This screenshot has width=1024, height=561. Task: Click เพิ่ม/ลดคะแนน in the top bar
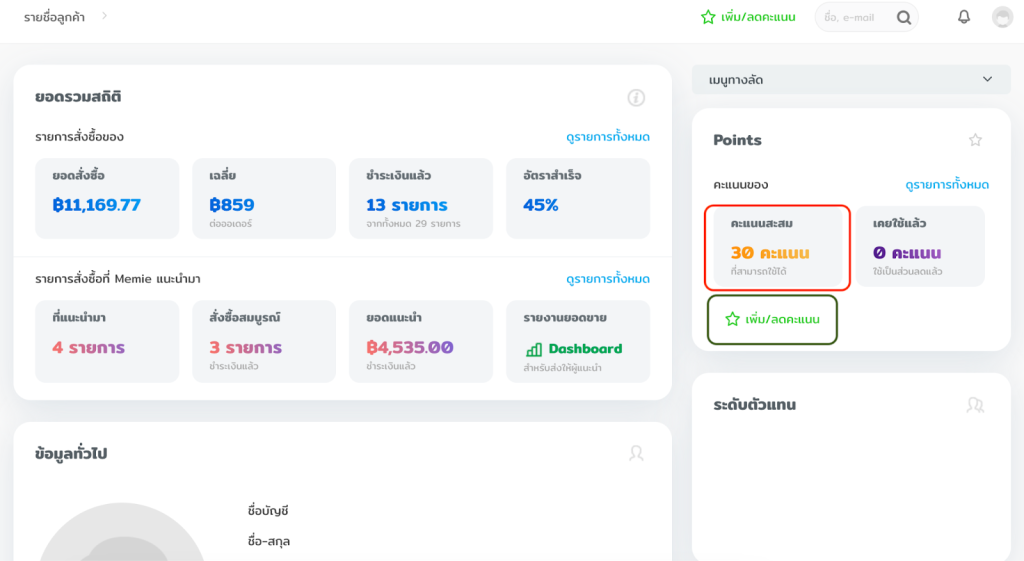[x=748, y=17]
